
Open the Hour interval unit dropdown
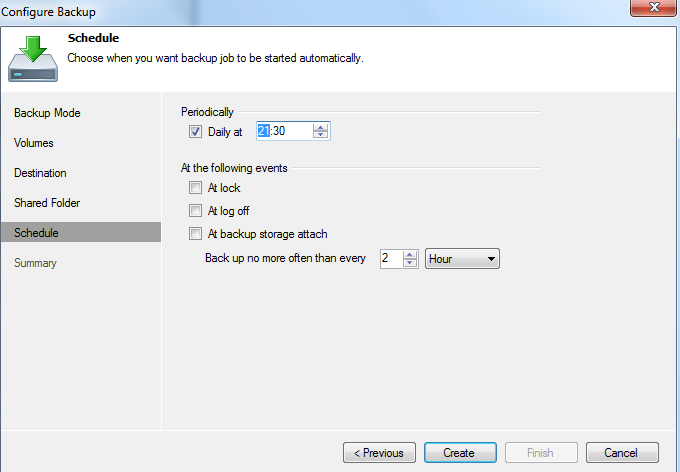[462, 259]
